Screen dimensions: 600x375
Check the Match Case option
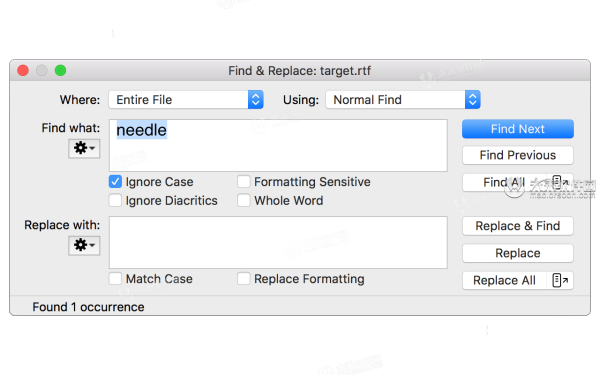115,279
